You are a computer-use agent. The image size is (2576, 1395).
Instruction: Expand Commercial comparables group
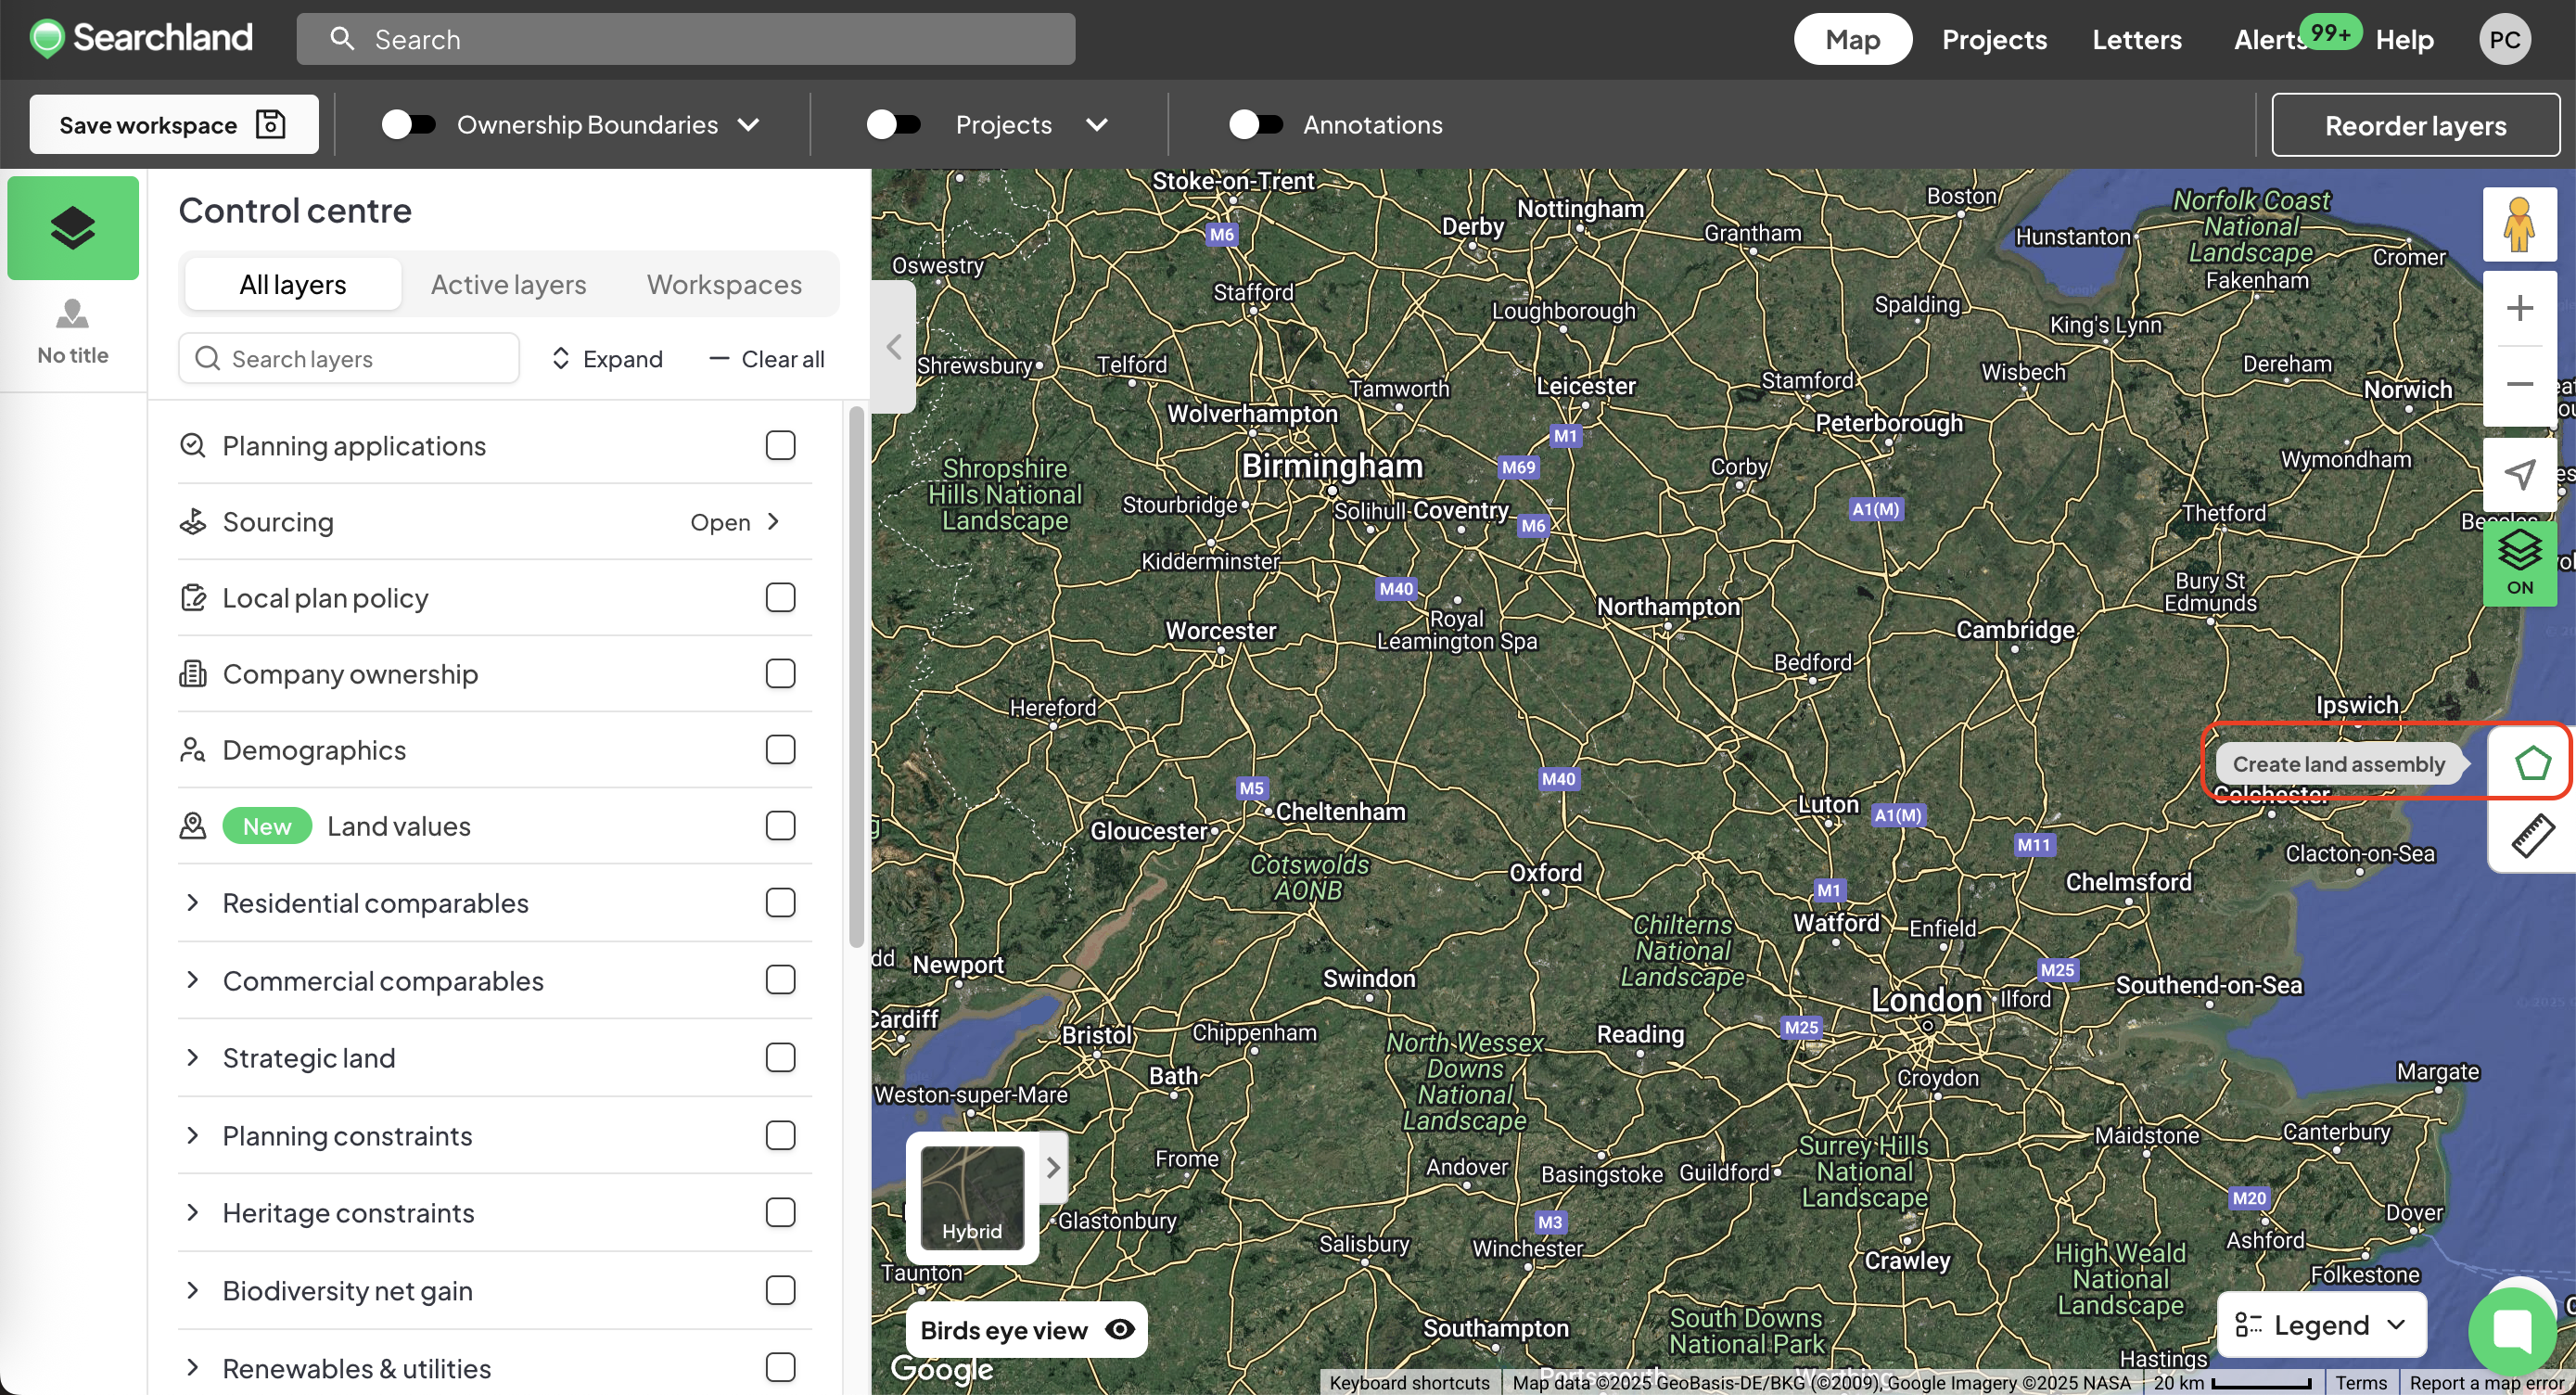pyautogui.click(x=192, y=980)
